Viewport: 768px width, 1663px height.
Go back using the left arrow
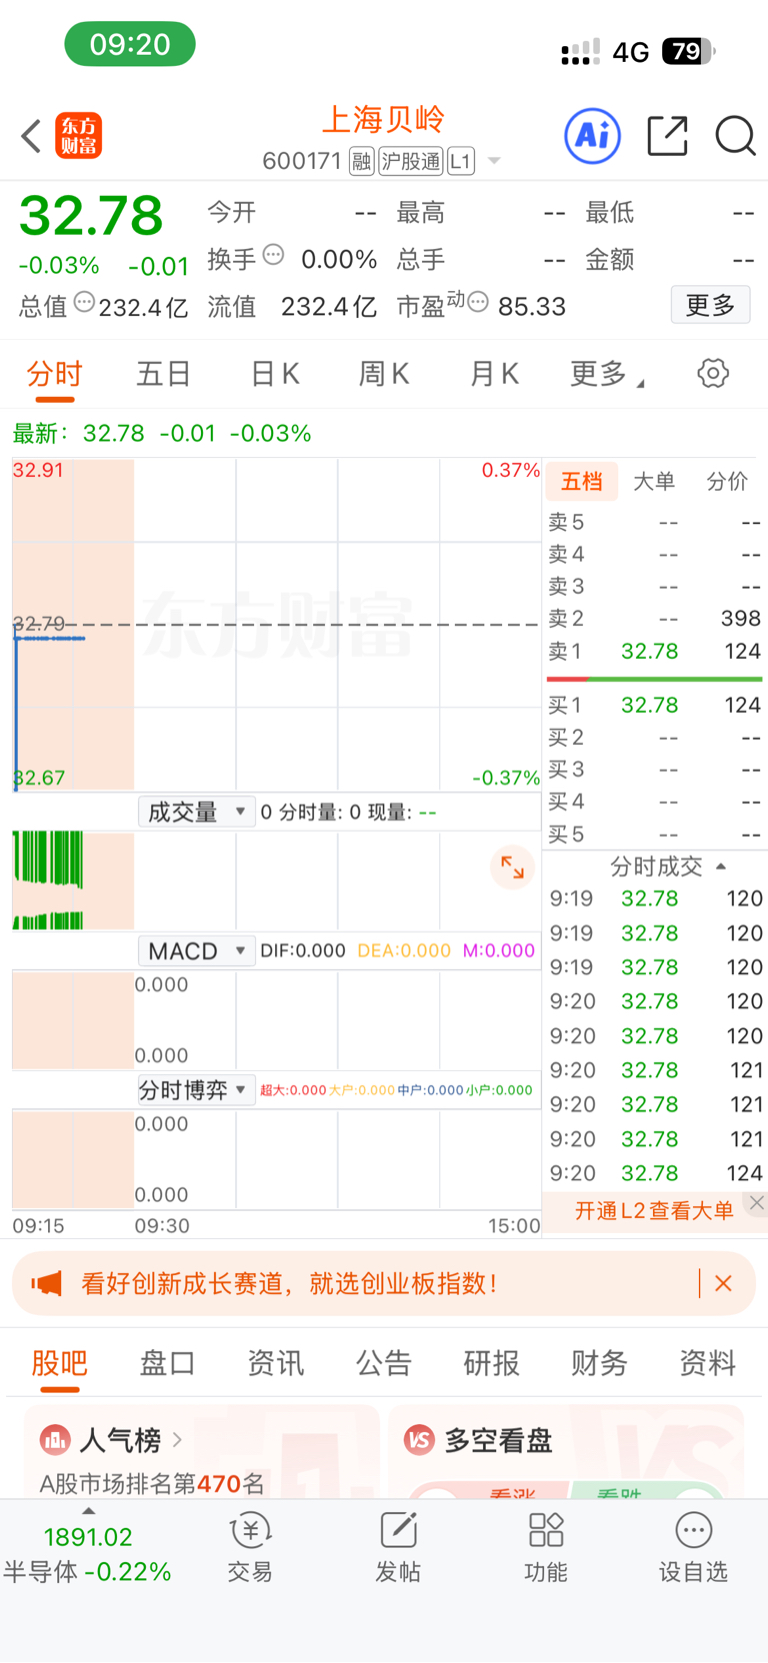[x=31, y=136]
